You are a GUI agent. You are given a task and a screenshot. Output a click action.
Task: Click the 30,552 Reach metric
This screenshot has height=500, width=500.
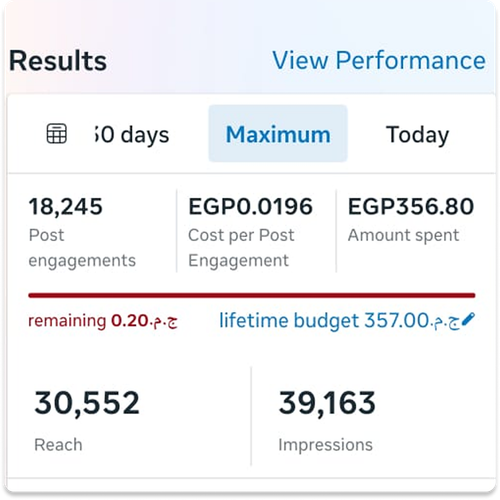coord(87,420)
